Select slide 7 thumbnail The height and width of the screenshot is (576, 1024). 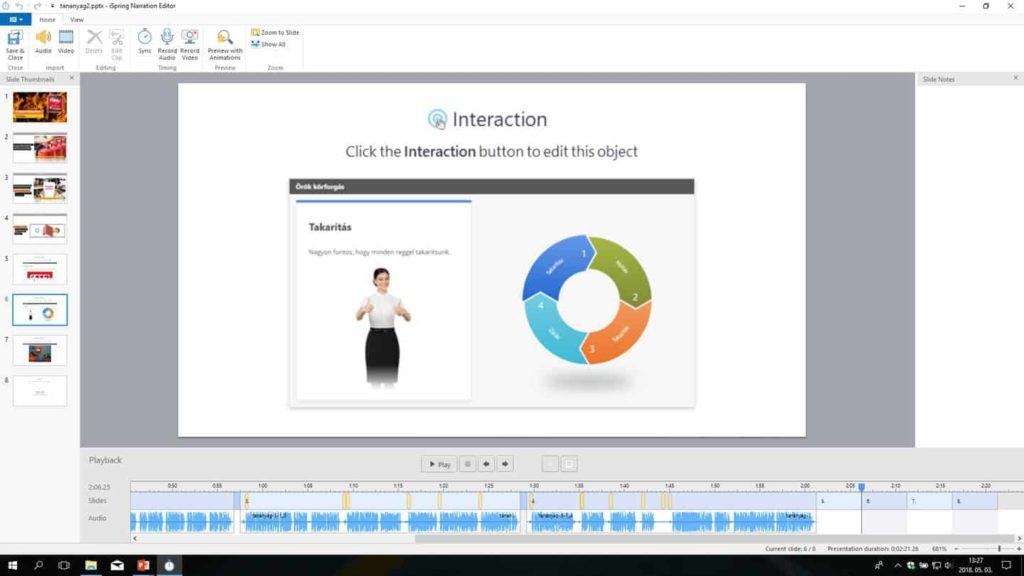coord(40,350)
